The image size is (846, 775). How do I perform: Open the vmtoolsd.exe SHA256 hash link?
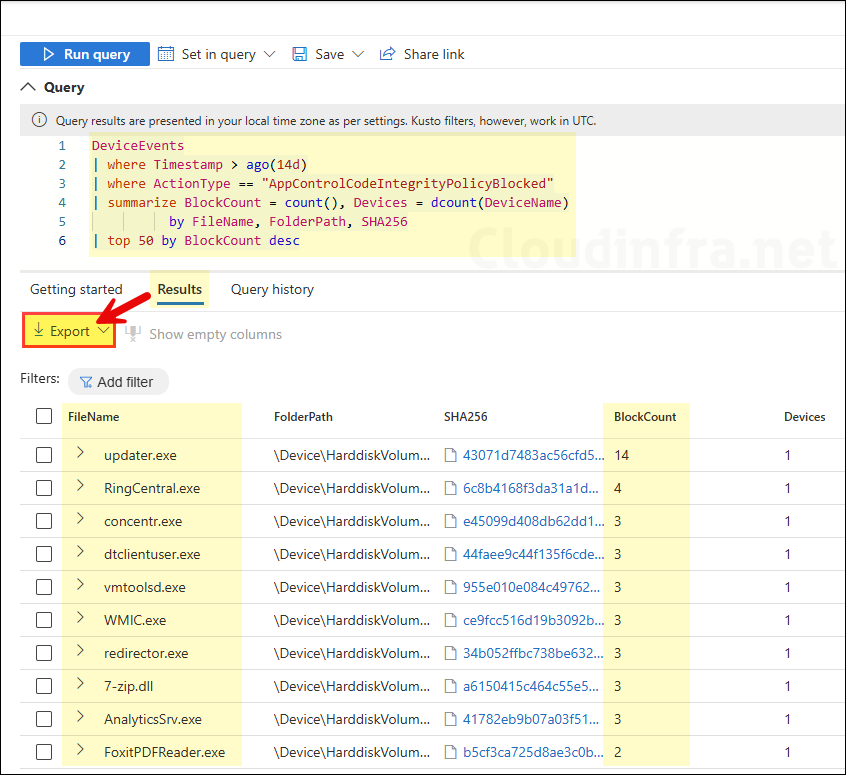click(x=533, y=587)
